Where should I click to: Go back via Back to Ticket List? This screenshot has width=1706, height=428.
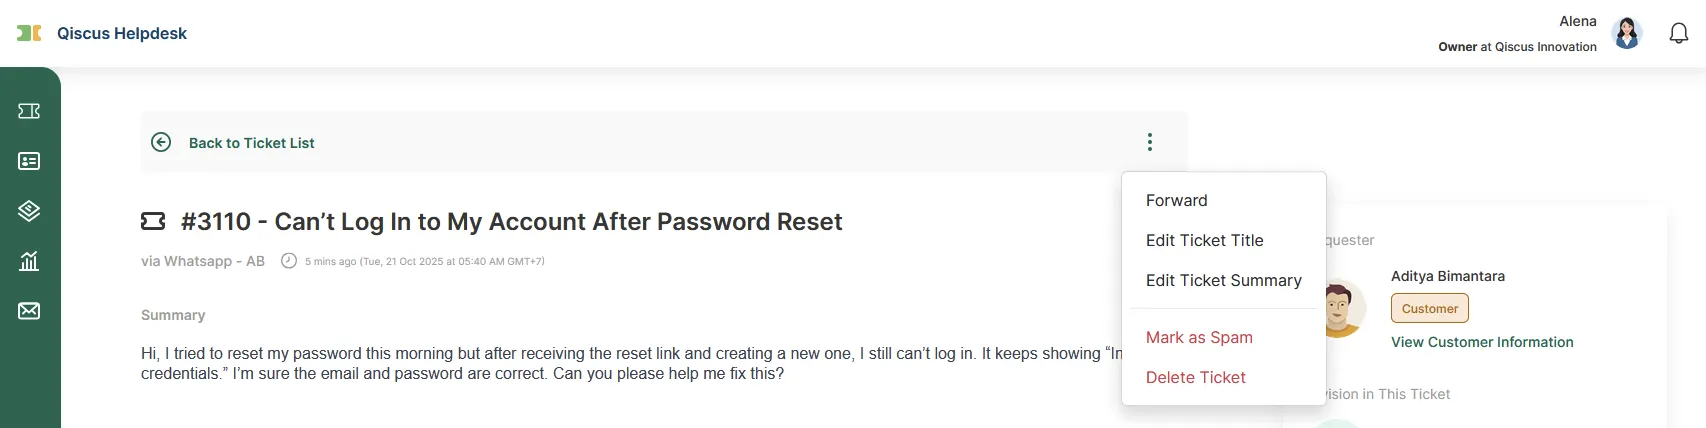pos(251,143)
